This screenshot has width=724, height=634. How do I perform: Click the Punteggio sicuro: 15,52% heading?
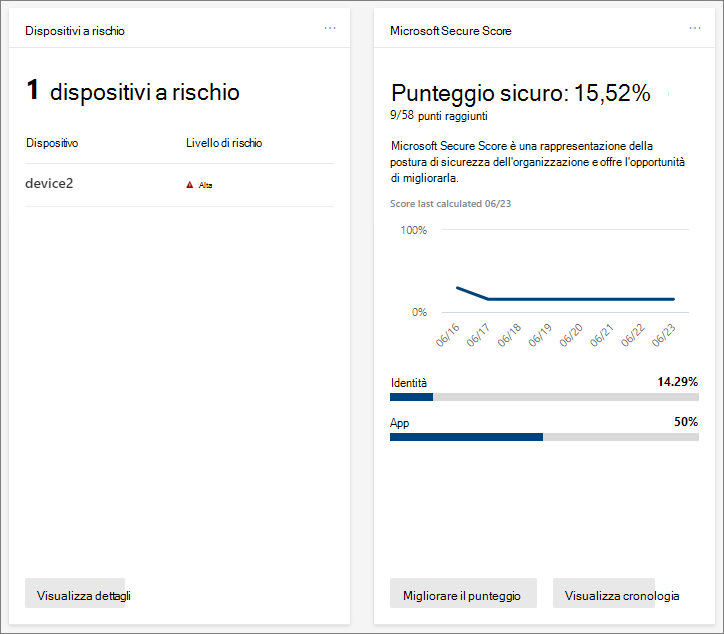click(521, 93)
